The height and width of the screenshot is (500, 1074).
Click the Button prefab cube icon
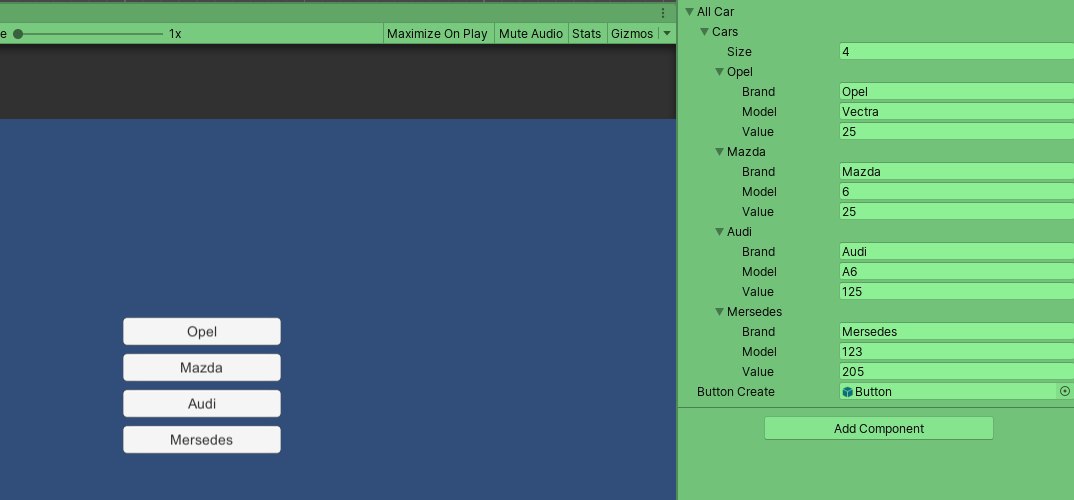(847, 392)
